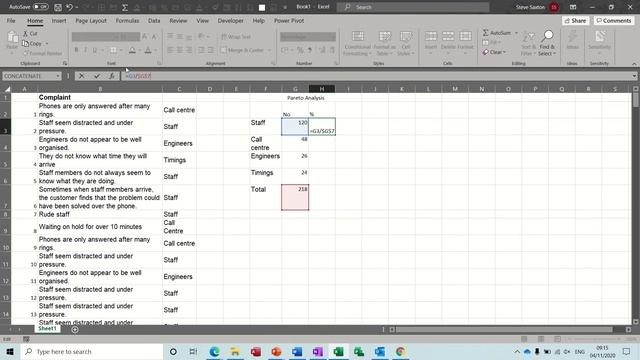640x360 pixels.
Task: Click the search box in title bar
Action: (x=413, y=7)
